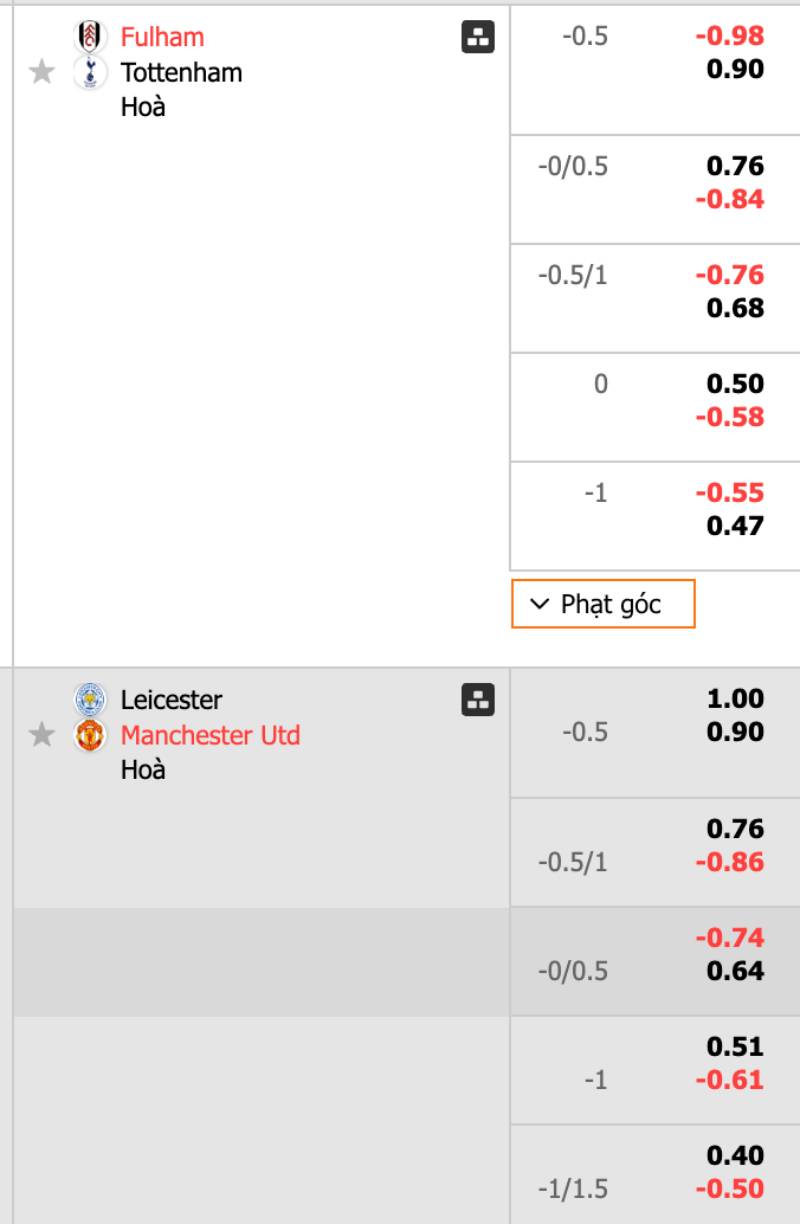Image resolution: width=800 pixels, height=1224 pixels.
Task: Pick Fulham odds -0.98 at -0.5 handicap
Action: tap(730, 36)
